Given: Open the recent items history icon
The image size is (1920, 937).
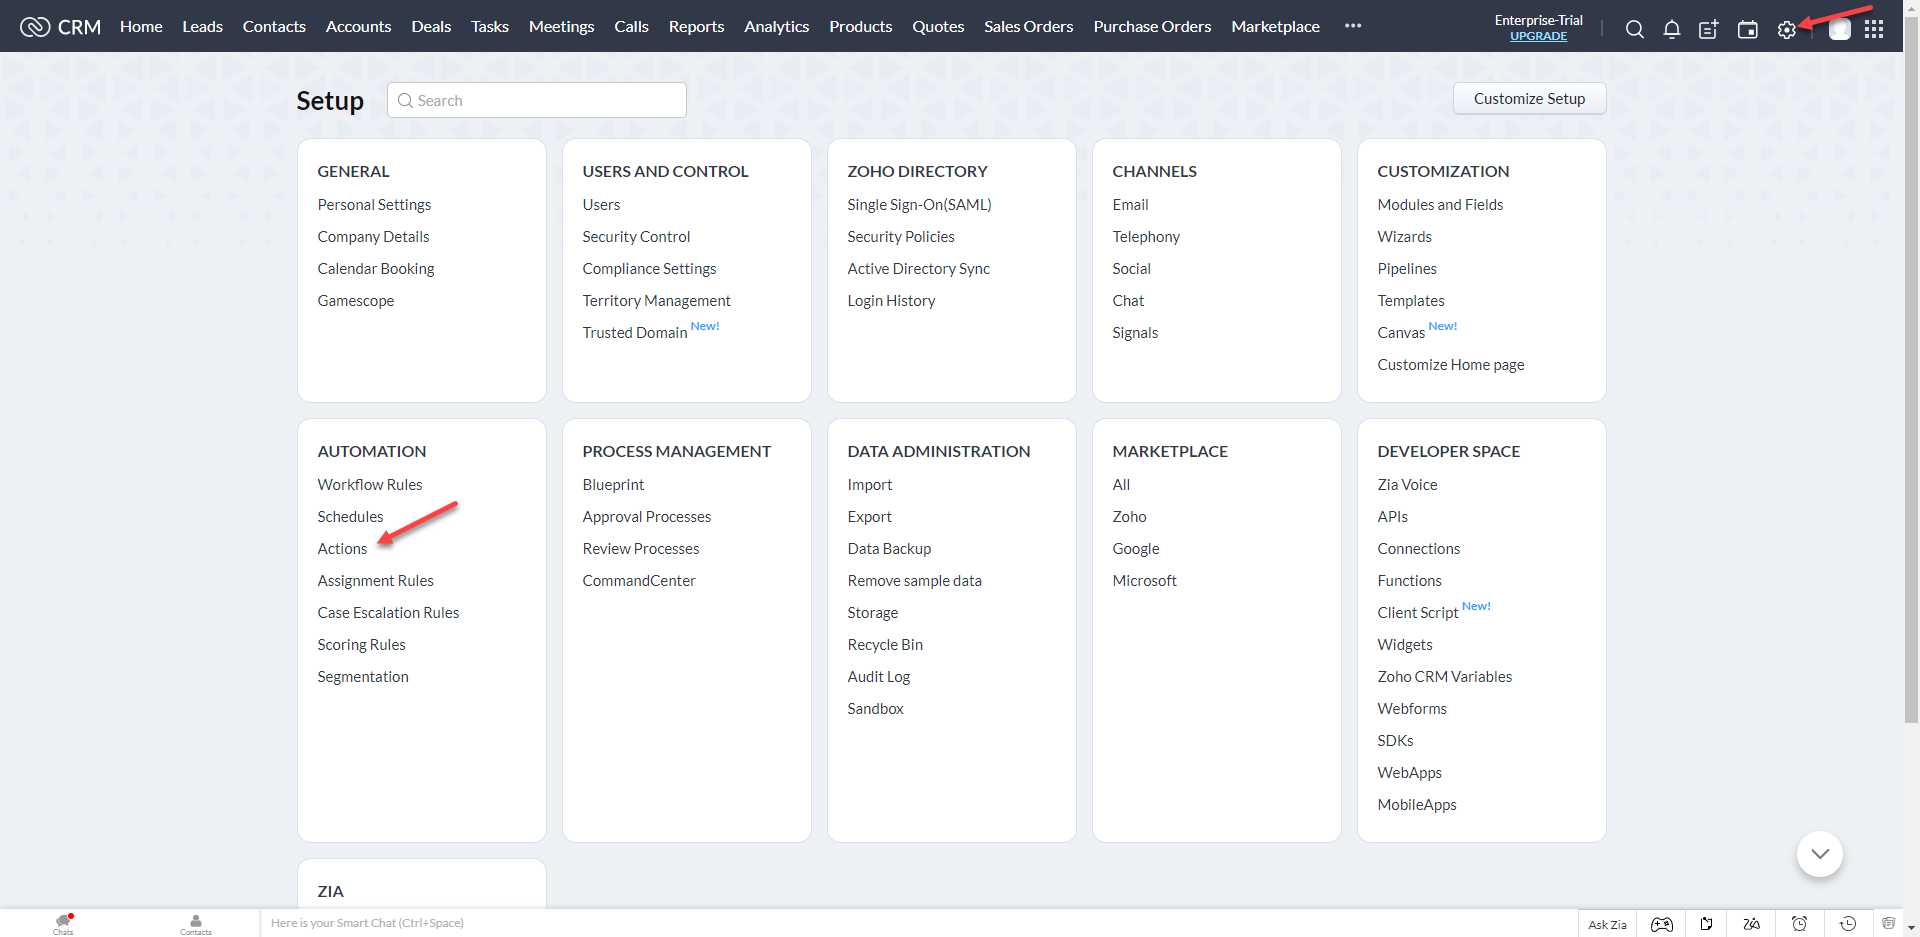Looking at the screenshot, I should pyautogui.click(x=1848, y=924).
